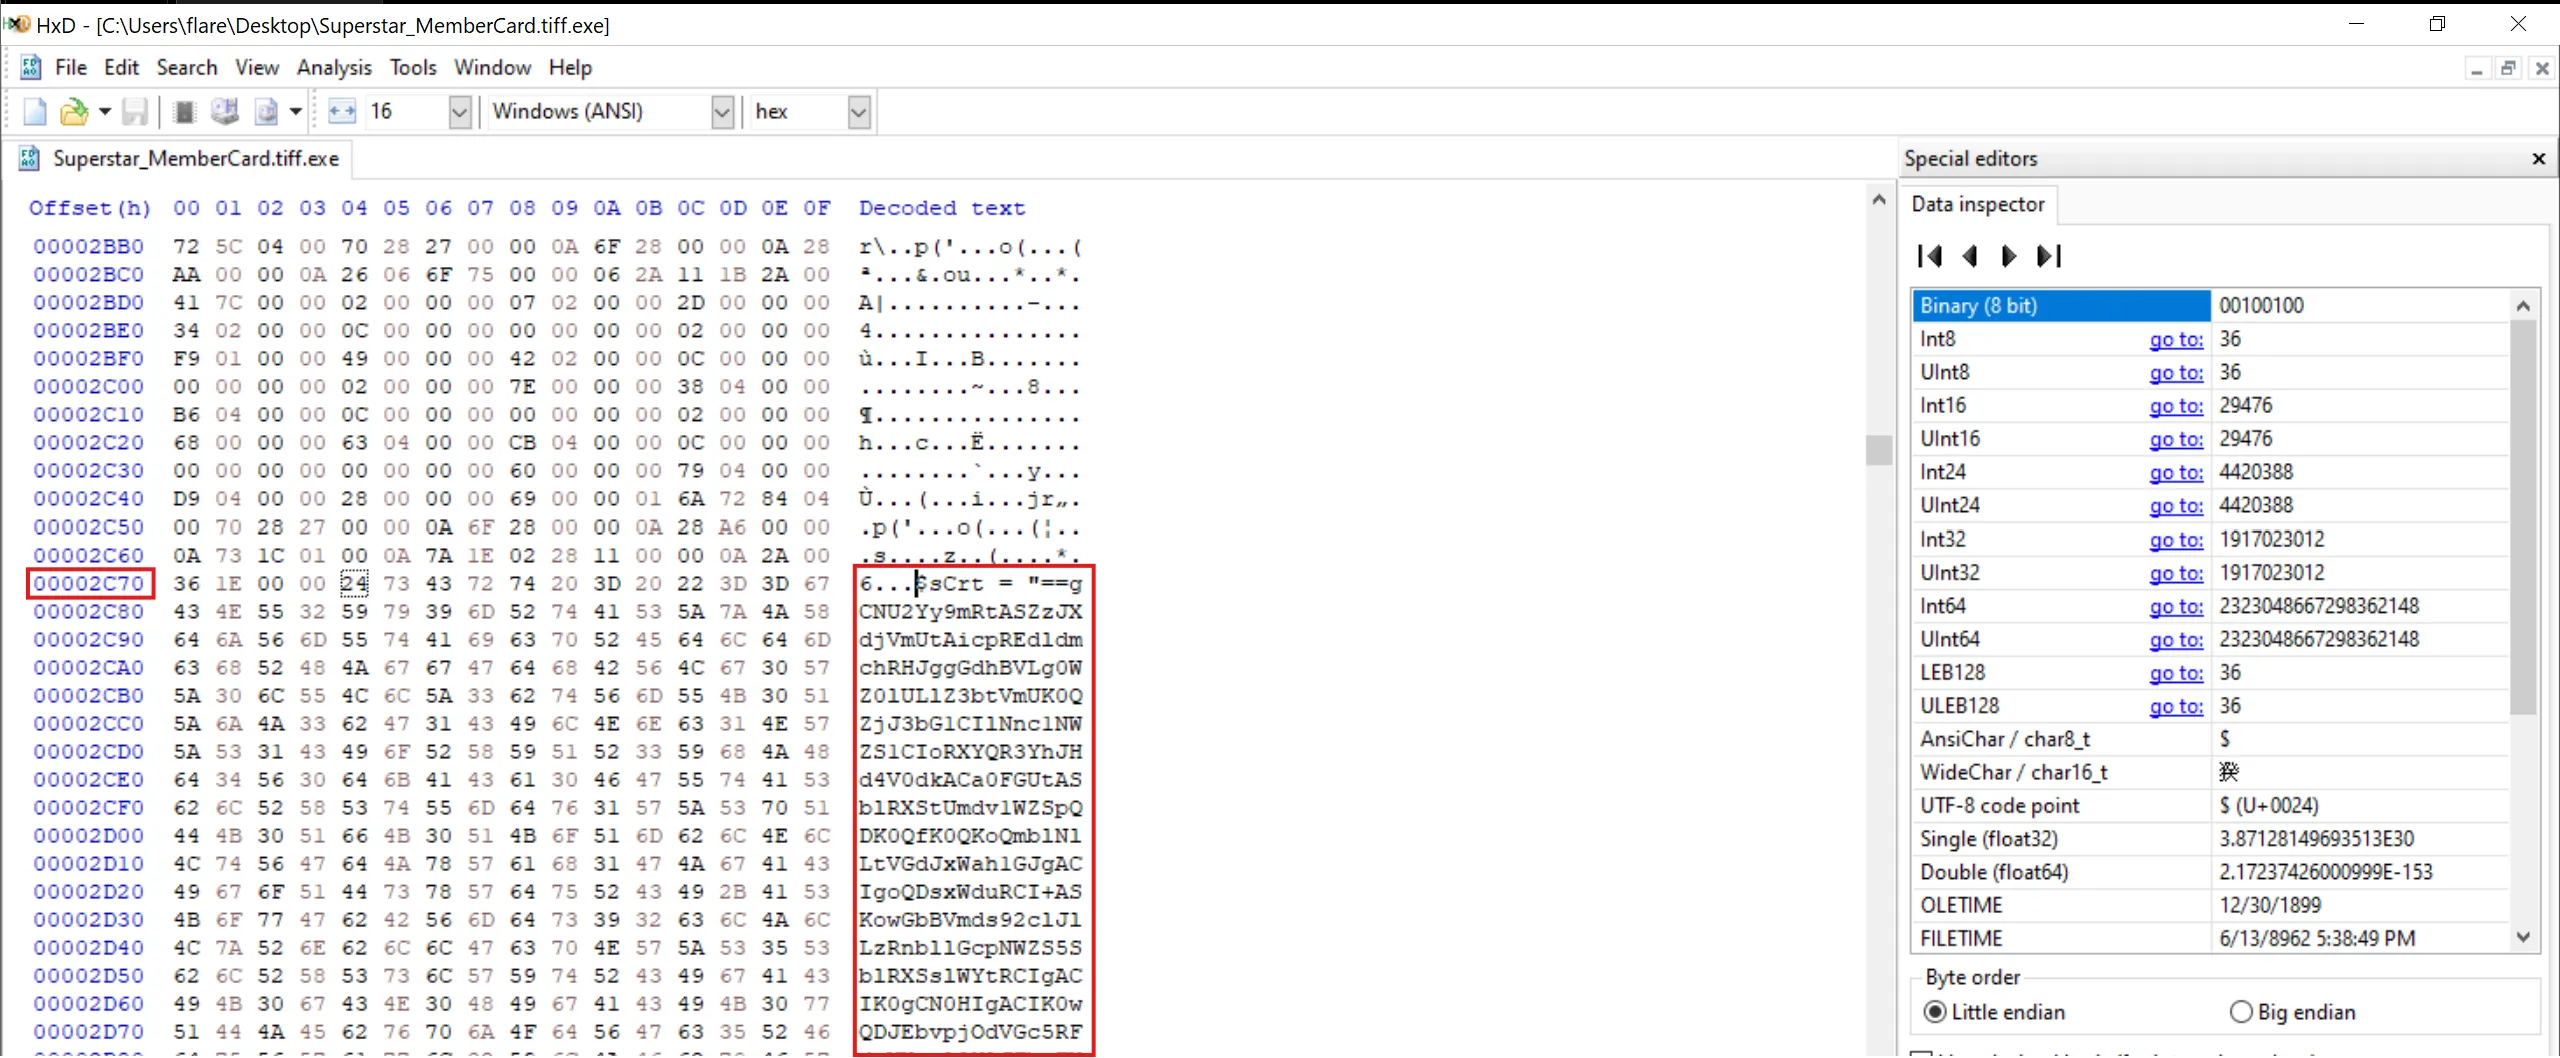Jump to last byte in Data inspector
This screenshot has width=2560, height=1058.
[2049, 256]
